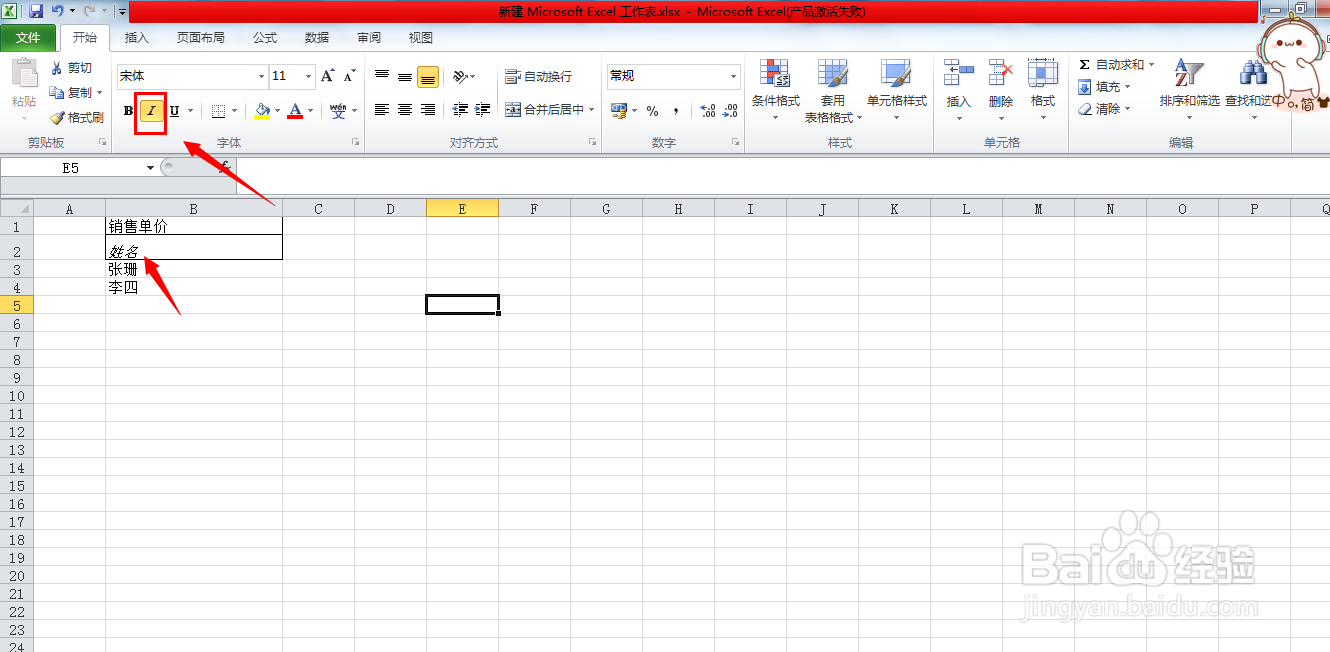
Task: Increase font size with the large A
Action: (x=327, y=76)
